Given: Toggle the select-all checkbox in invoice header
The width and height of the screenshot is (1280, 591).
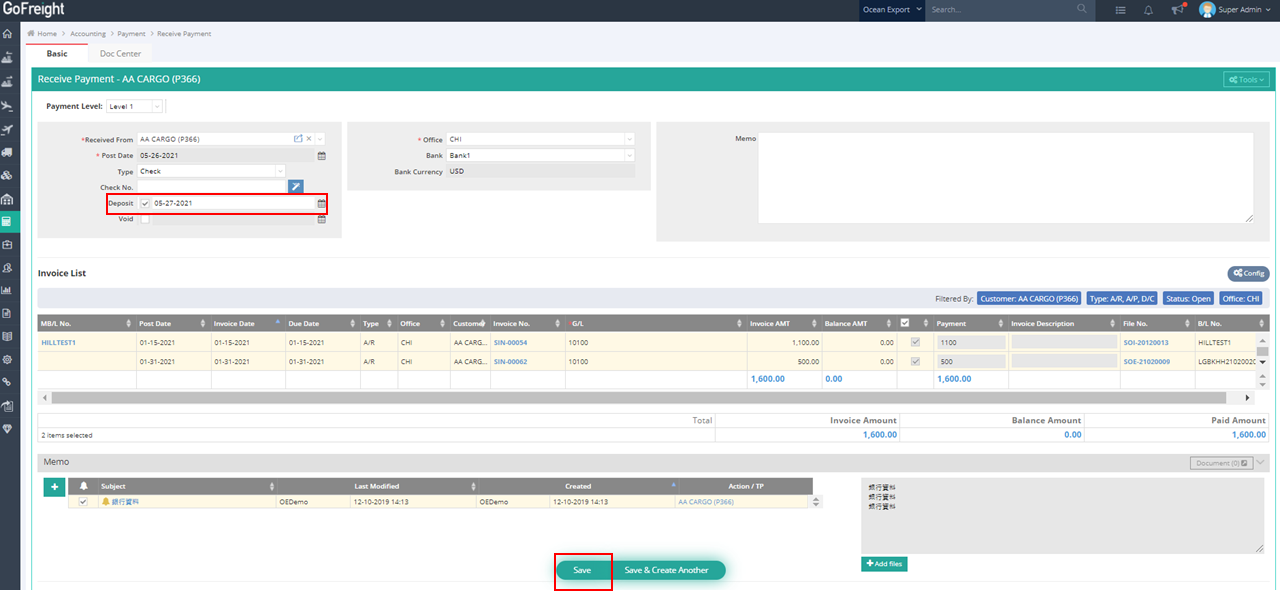Looking at the screenshot, I should click(x=905, y=323).
